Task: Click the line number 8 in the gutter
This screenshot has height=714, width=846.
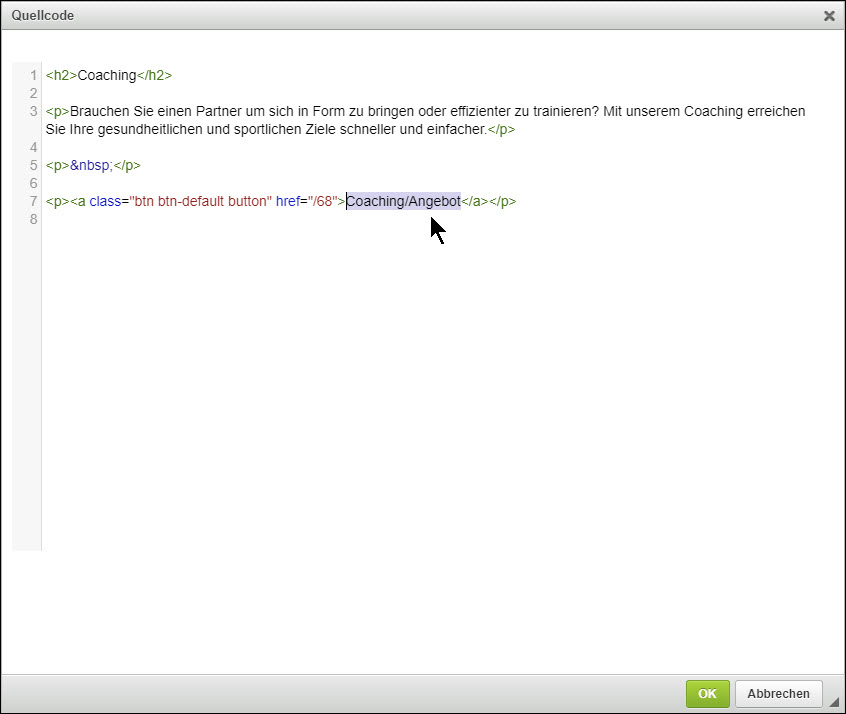Action: (x=33, y=219)
